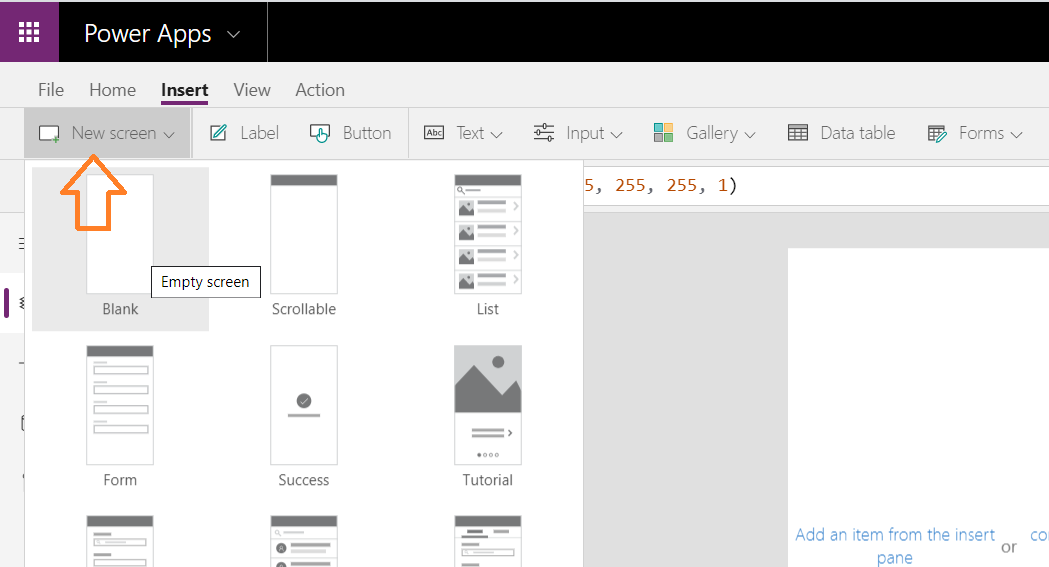The width and height of the screenshot is (1049, 567).
Task: Open the app launcher waffle icon
Action: point(29,32)
